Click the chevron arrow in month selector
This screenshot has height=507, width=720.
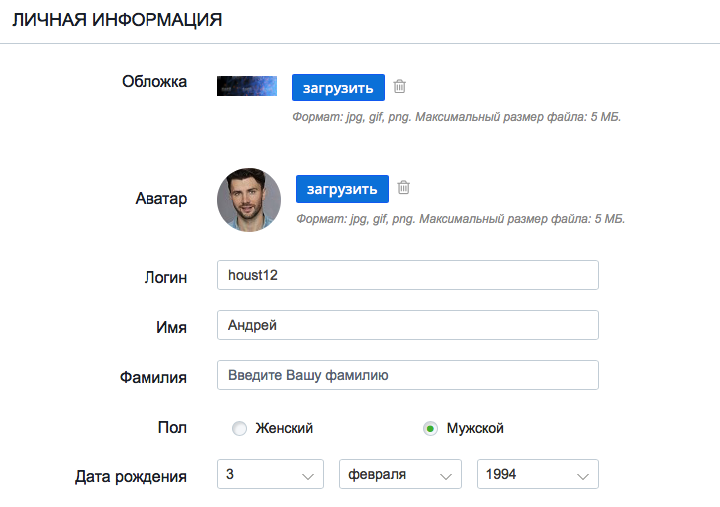pos(446,477)
